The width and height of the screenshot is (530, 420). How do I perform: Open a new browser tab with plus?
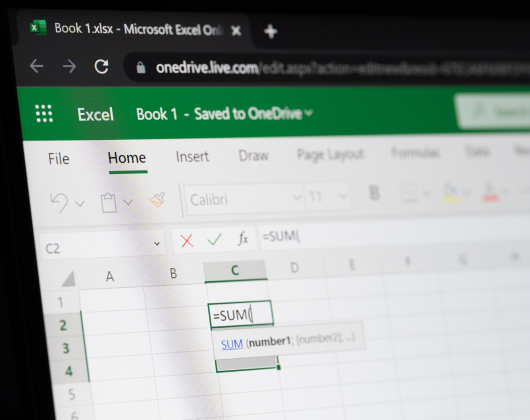(x=270, y=32)
